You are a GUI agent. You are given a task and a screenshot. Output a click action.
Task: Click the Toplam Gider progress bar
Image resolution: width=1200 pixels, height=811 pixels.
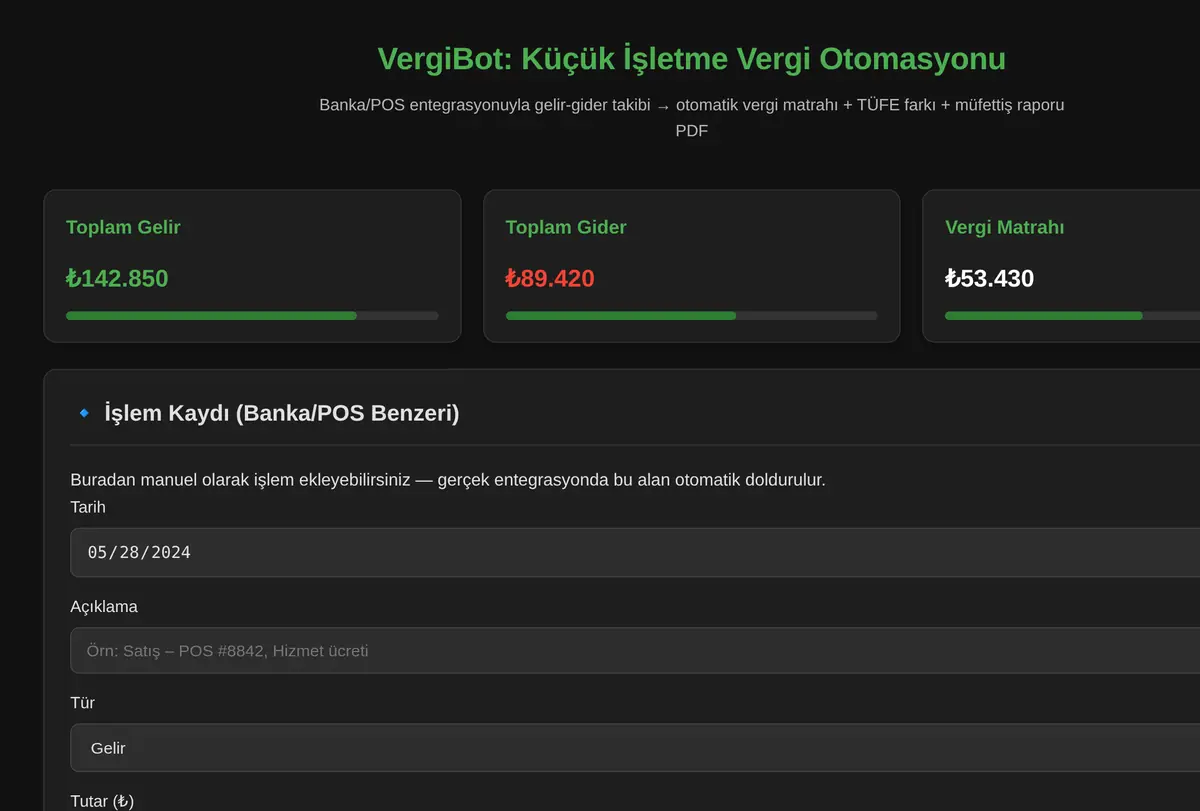(x=692, y=316)
